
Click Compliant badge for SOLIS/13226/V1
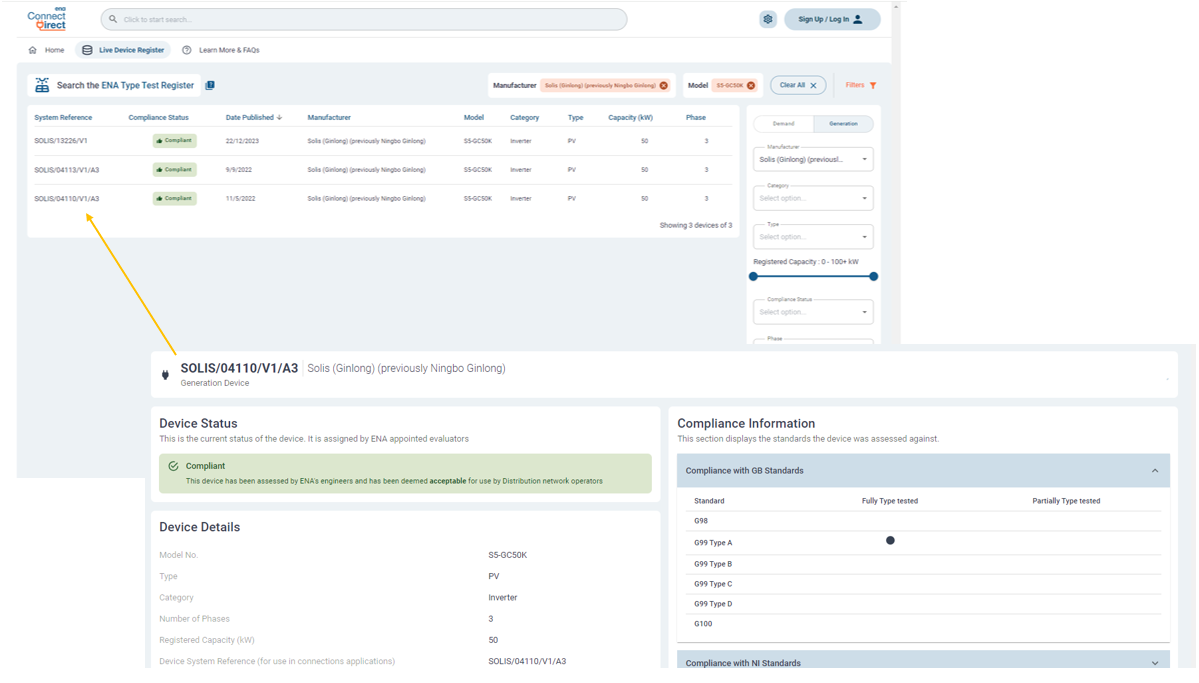(x=174, y=141)
